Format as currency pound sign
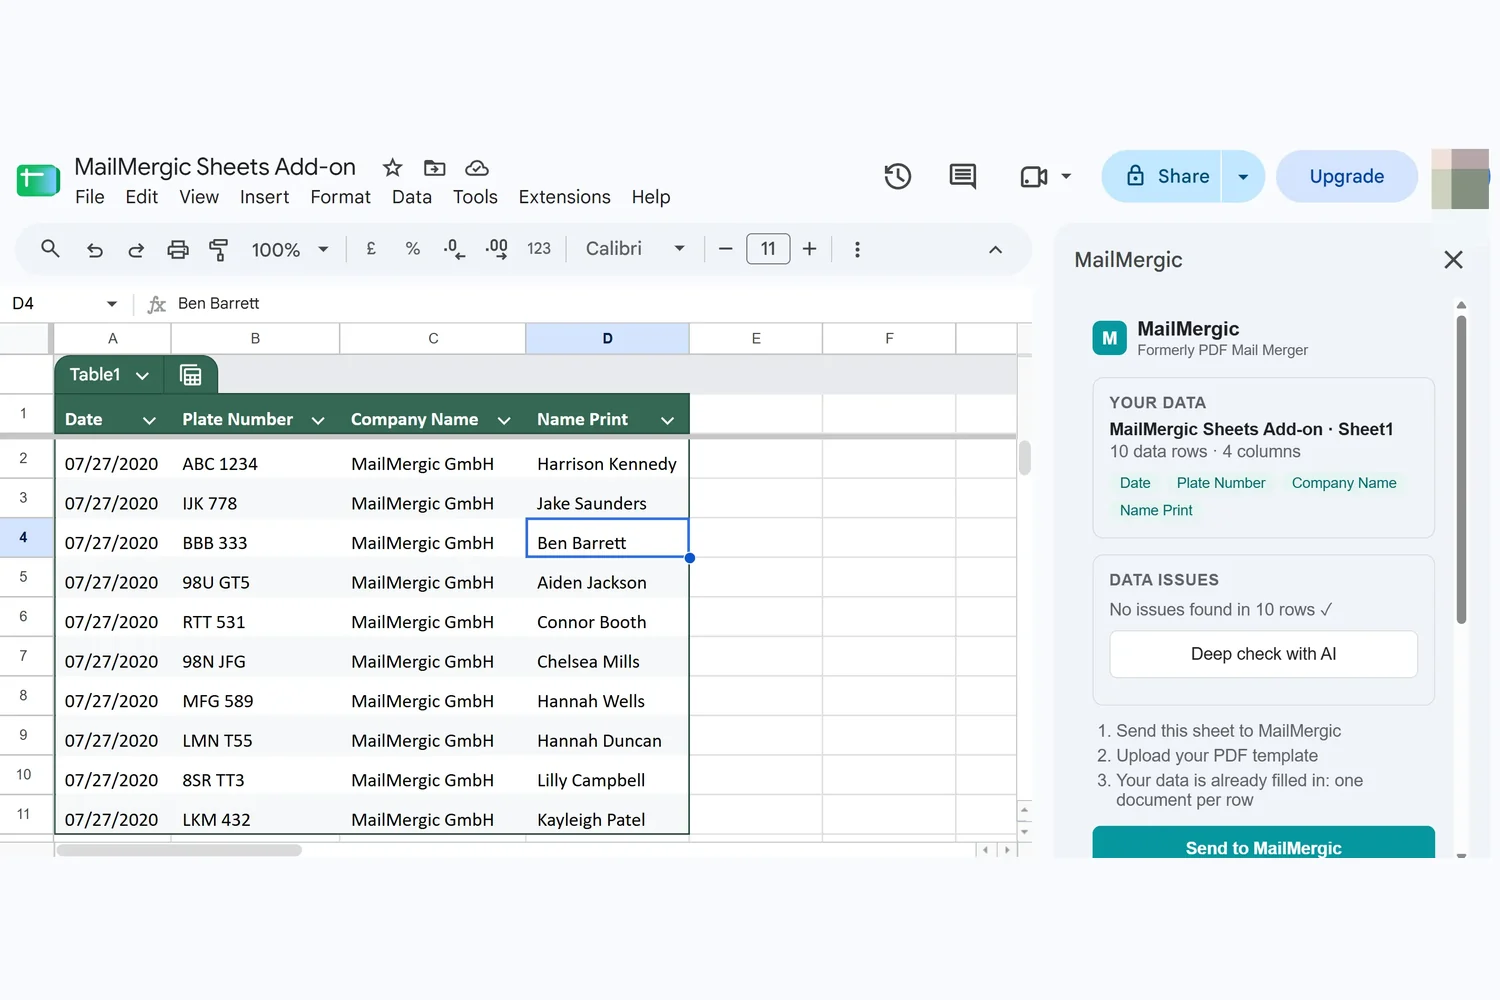The width and height of the screenshot is (1500, 1000). click(x=371, y=249)
